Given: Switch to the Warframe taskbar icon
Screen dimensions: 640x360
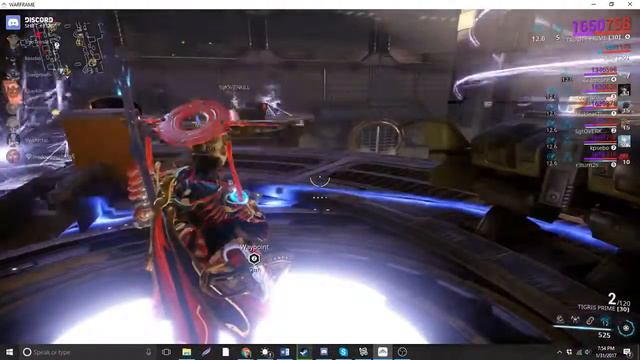Looking at the screenshot, I should [x=382, y=352].
